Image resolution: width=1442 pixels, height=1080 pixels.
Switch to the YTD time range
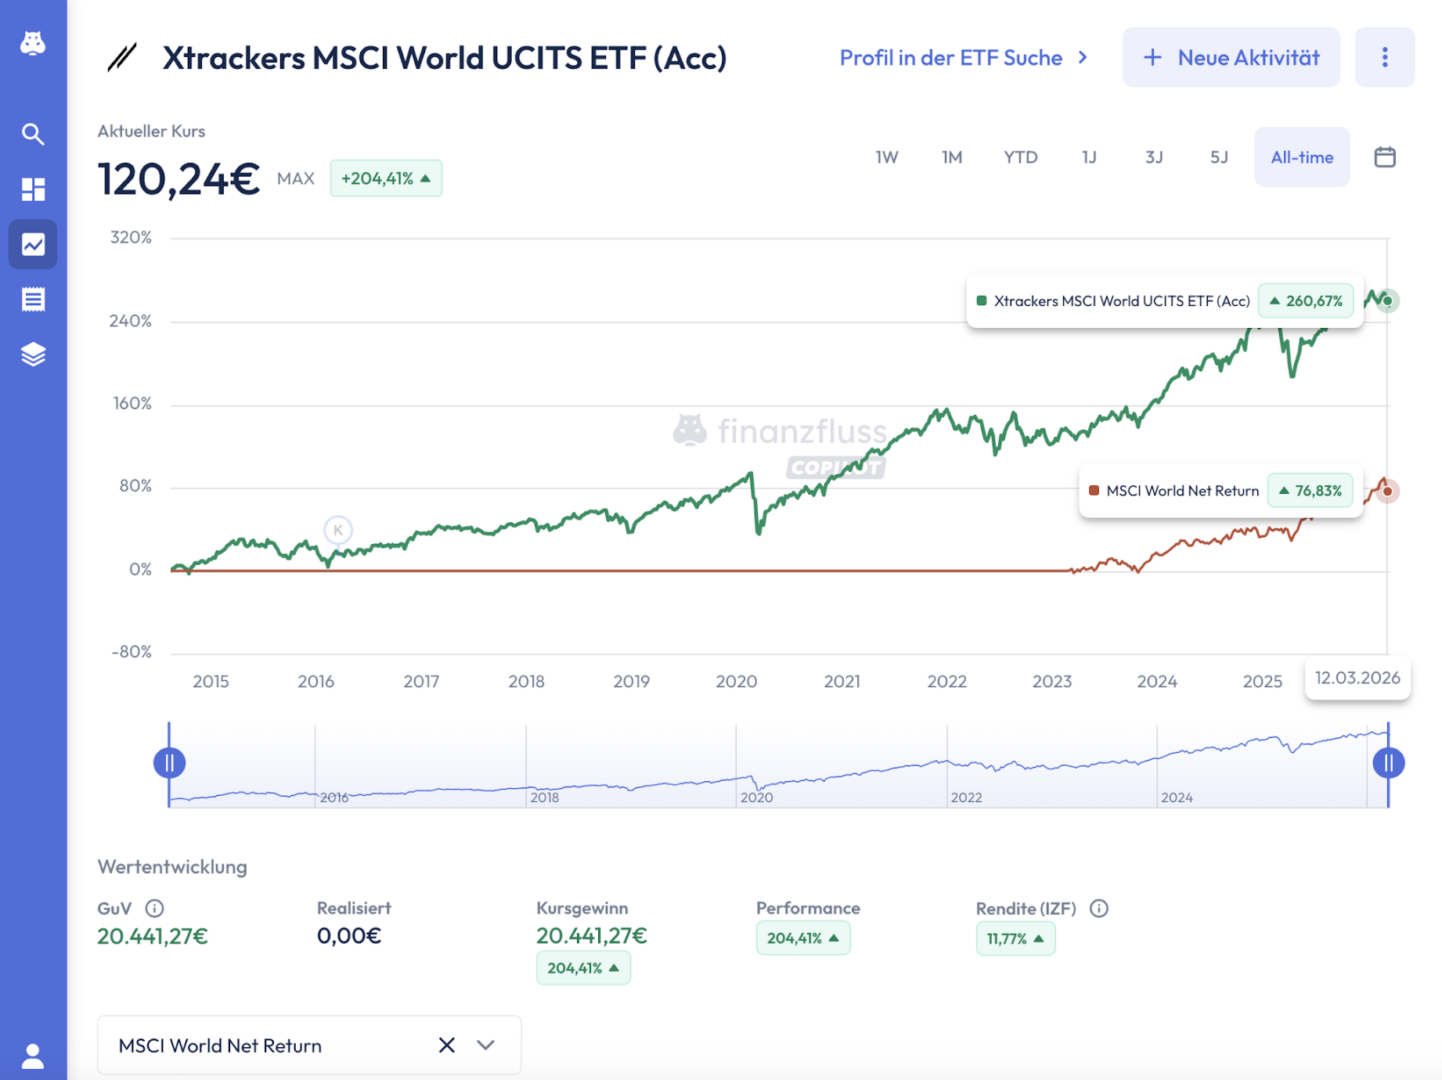(1020, 157)
